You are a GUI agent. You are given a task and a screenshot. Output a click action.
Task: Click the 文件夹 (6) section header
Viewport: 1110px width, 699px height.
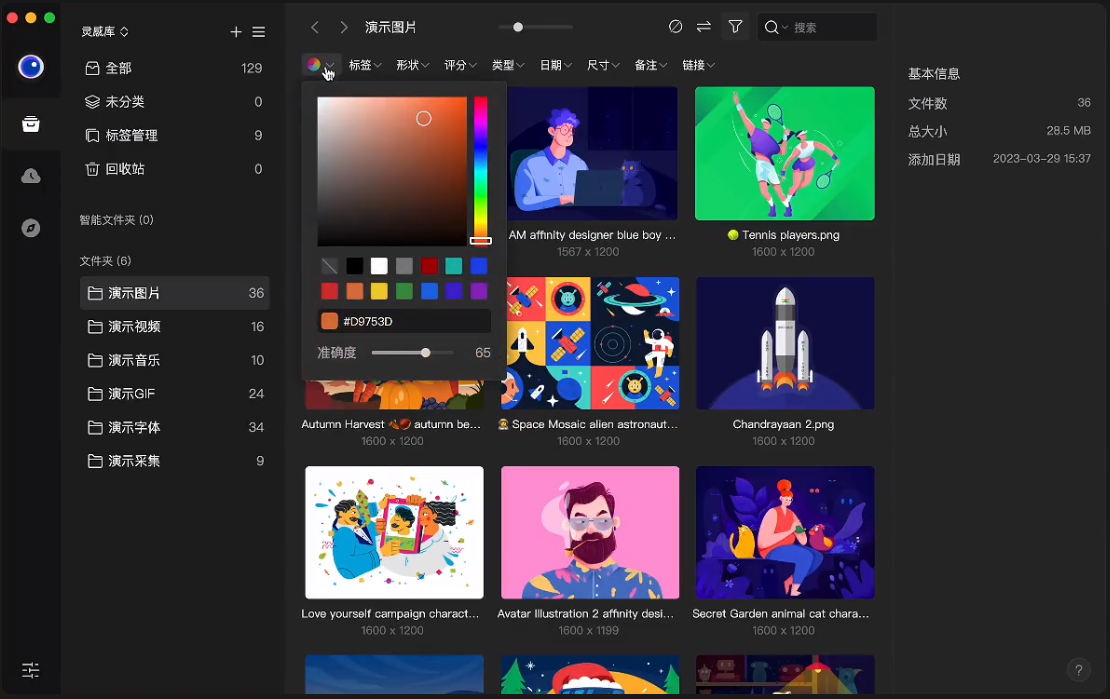tap(105, 261)
